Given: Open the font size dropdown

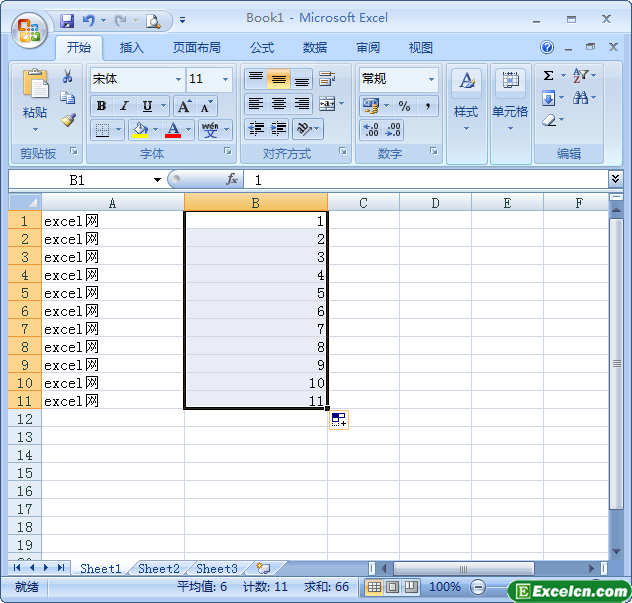Looking at the screenshot, I should coord(225,79).
